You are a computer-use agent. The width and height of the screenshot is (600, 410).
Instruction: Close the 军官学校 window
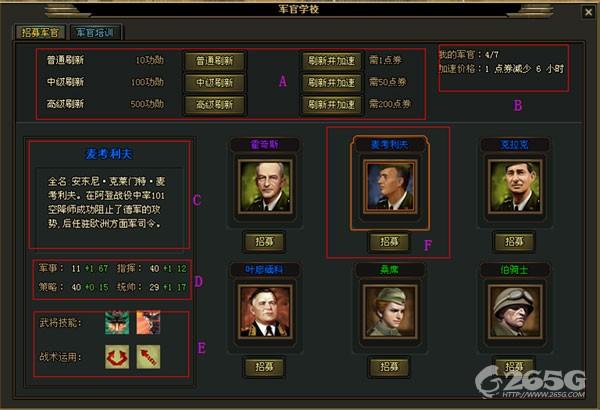tap(589, 12)
